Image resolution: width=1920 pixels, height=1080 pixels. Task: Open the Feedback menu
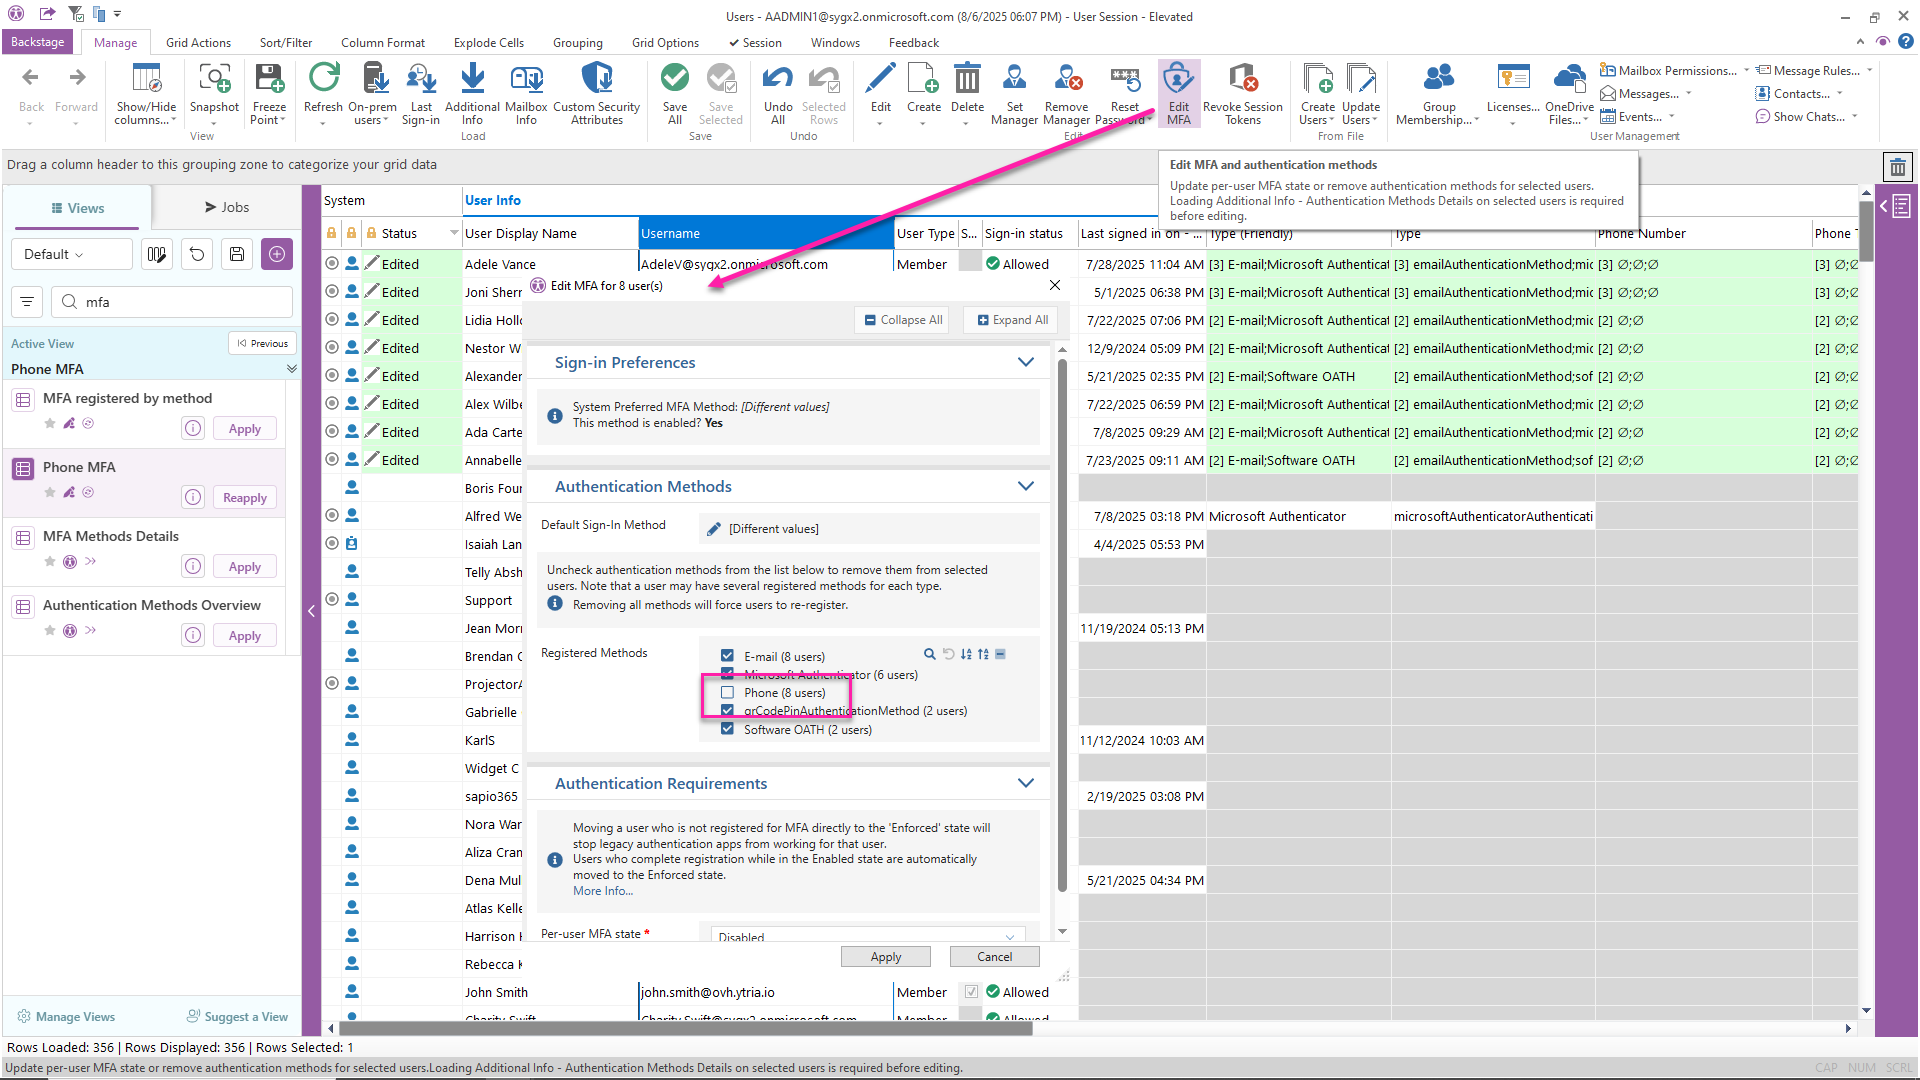click(x=913, y=42)
